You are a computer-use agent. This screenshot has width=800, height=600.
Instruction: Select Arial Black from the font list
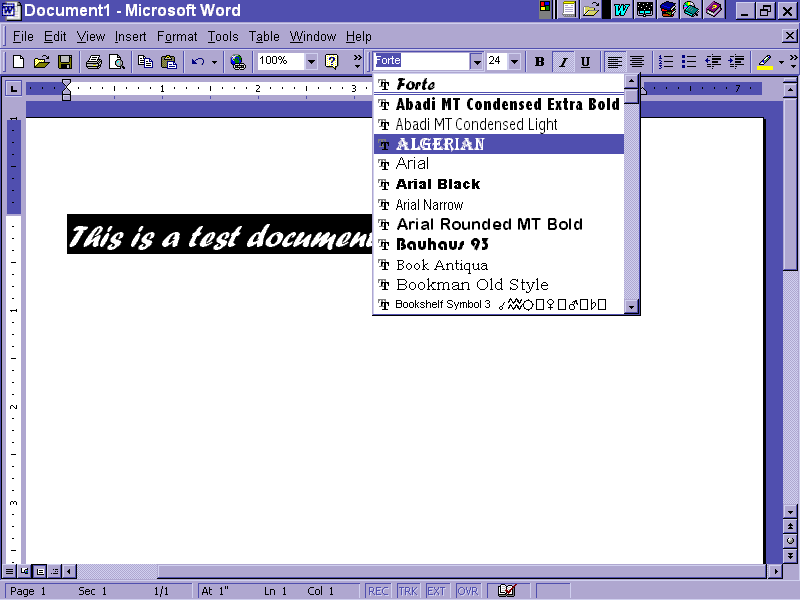(x=438, y=184)
